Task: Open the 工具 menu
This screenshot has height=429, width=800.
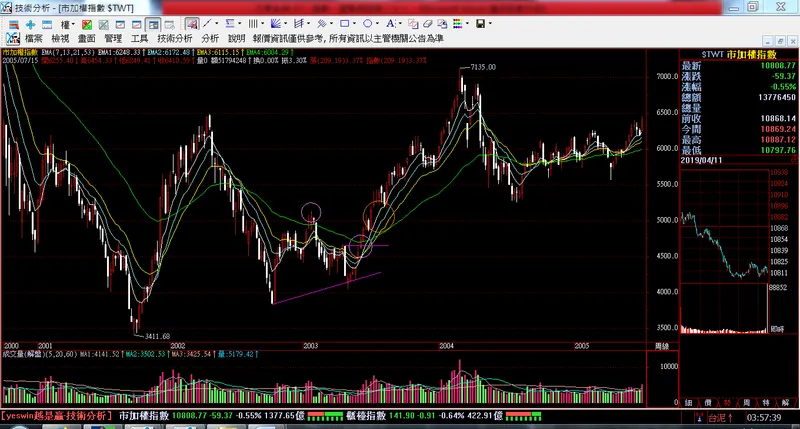Action: pos(139,38)
